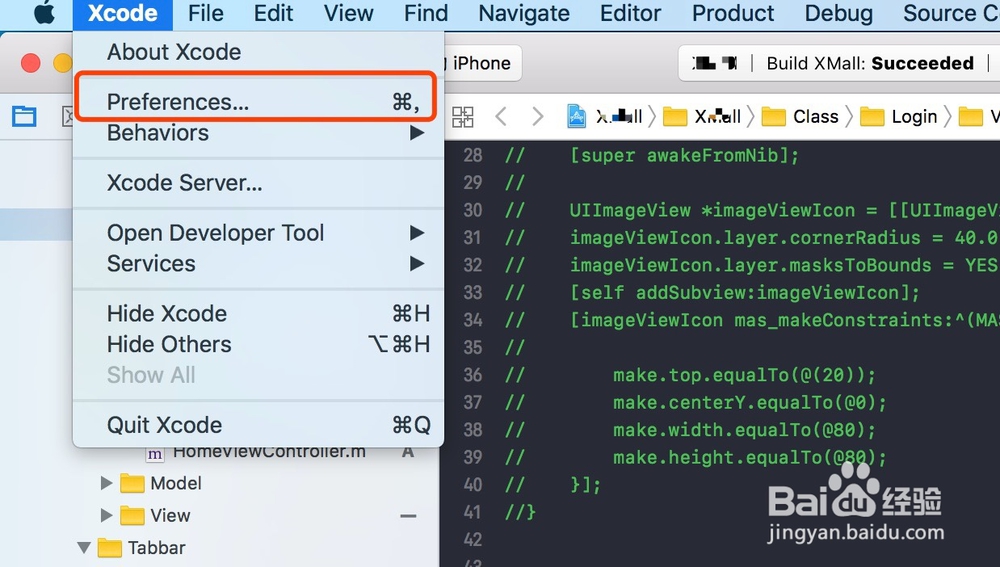Open the Edit menu
The width and height of the screenshot is (1000, 567).
coord(274,13)
